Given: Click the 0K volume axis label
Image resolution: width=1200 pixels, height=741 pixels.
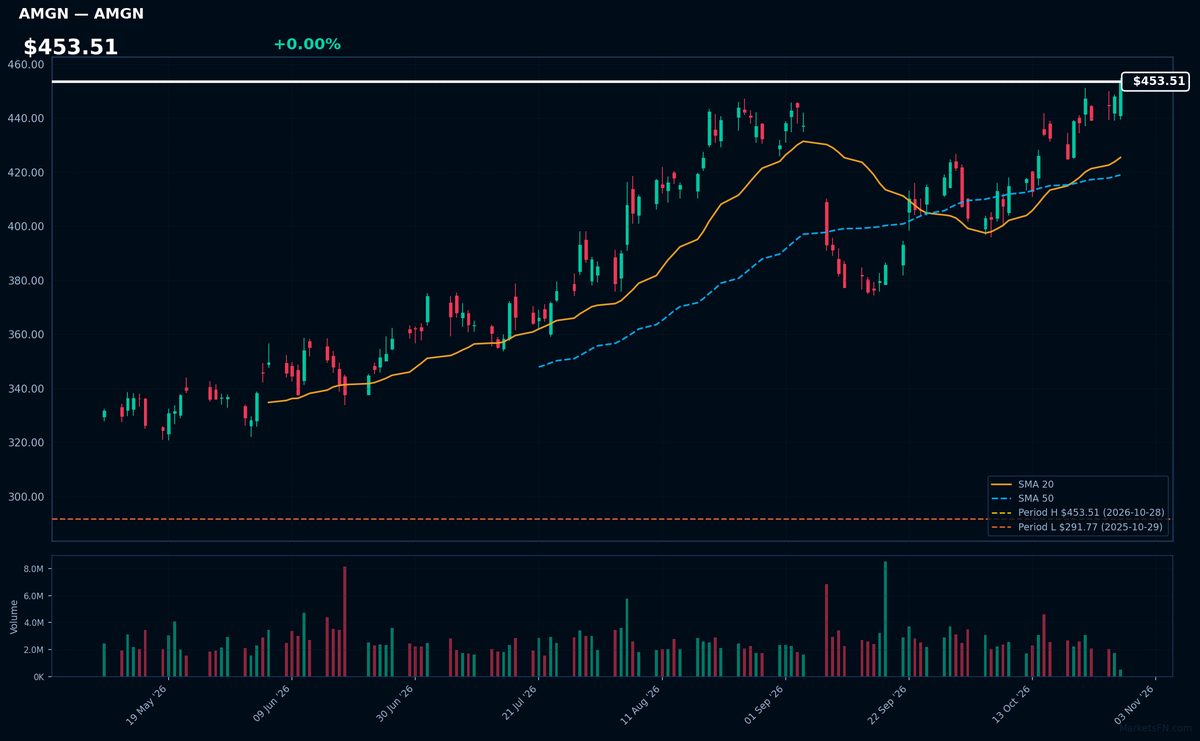Looking at the screenshot, I should click(38, 677).
